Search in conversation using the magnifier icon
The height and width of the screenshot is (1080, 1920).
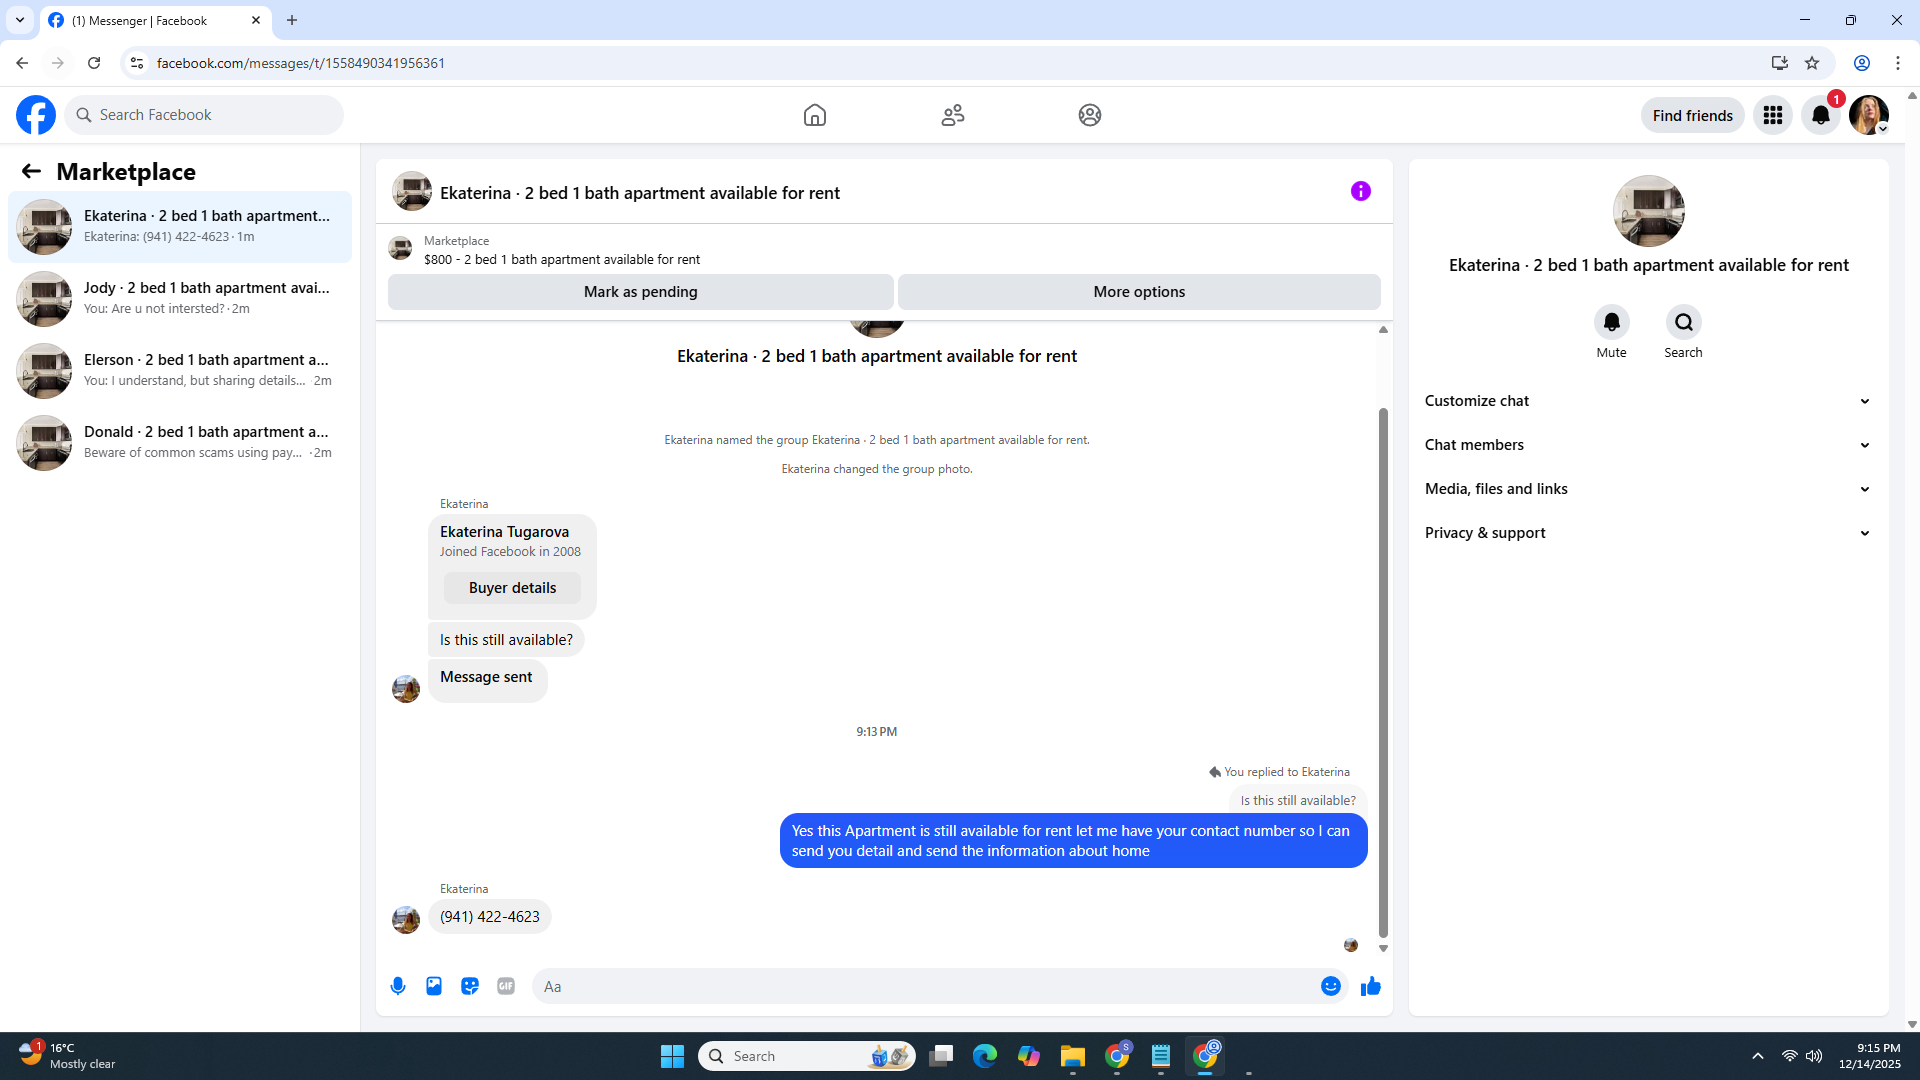pyautogui.click(x=1683, y=322)
